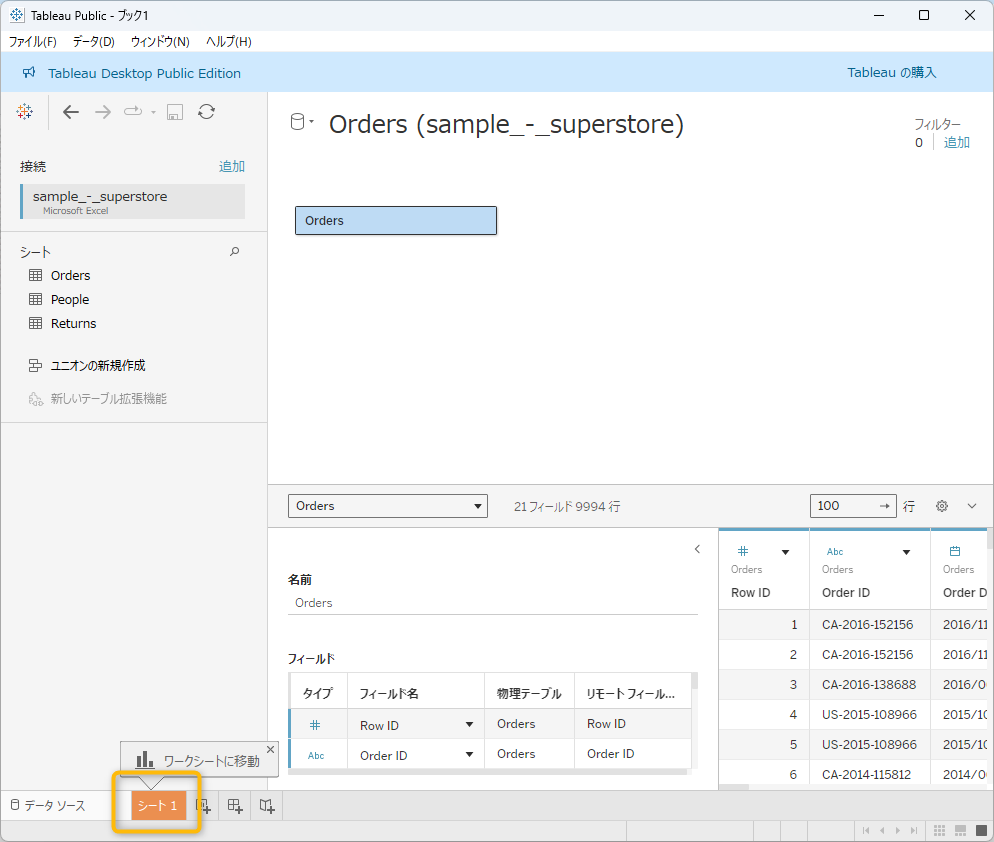The width and height of the screenshot is (994, 842).
Task: Open the data grid settings gear icon
Action: click(941, 506)
